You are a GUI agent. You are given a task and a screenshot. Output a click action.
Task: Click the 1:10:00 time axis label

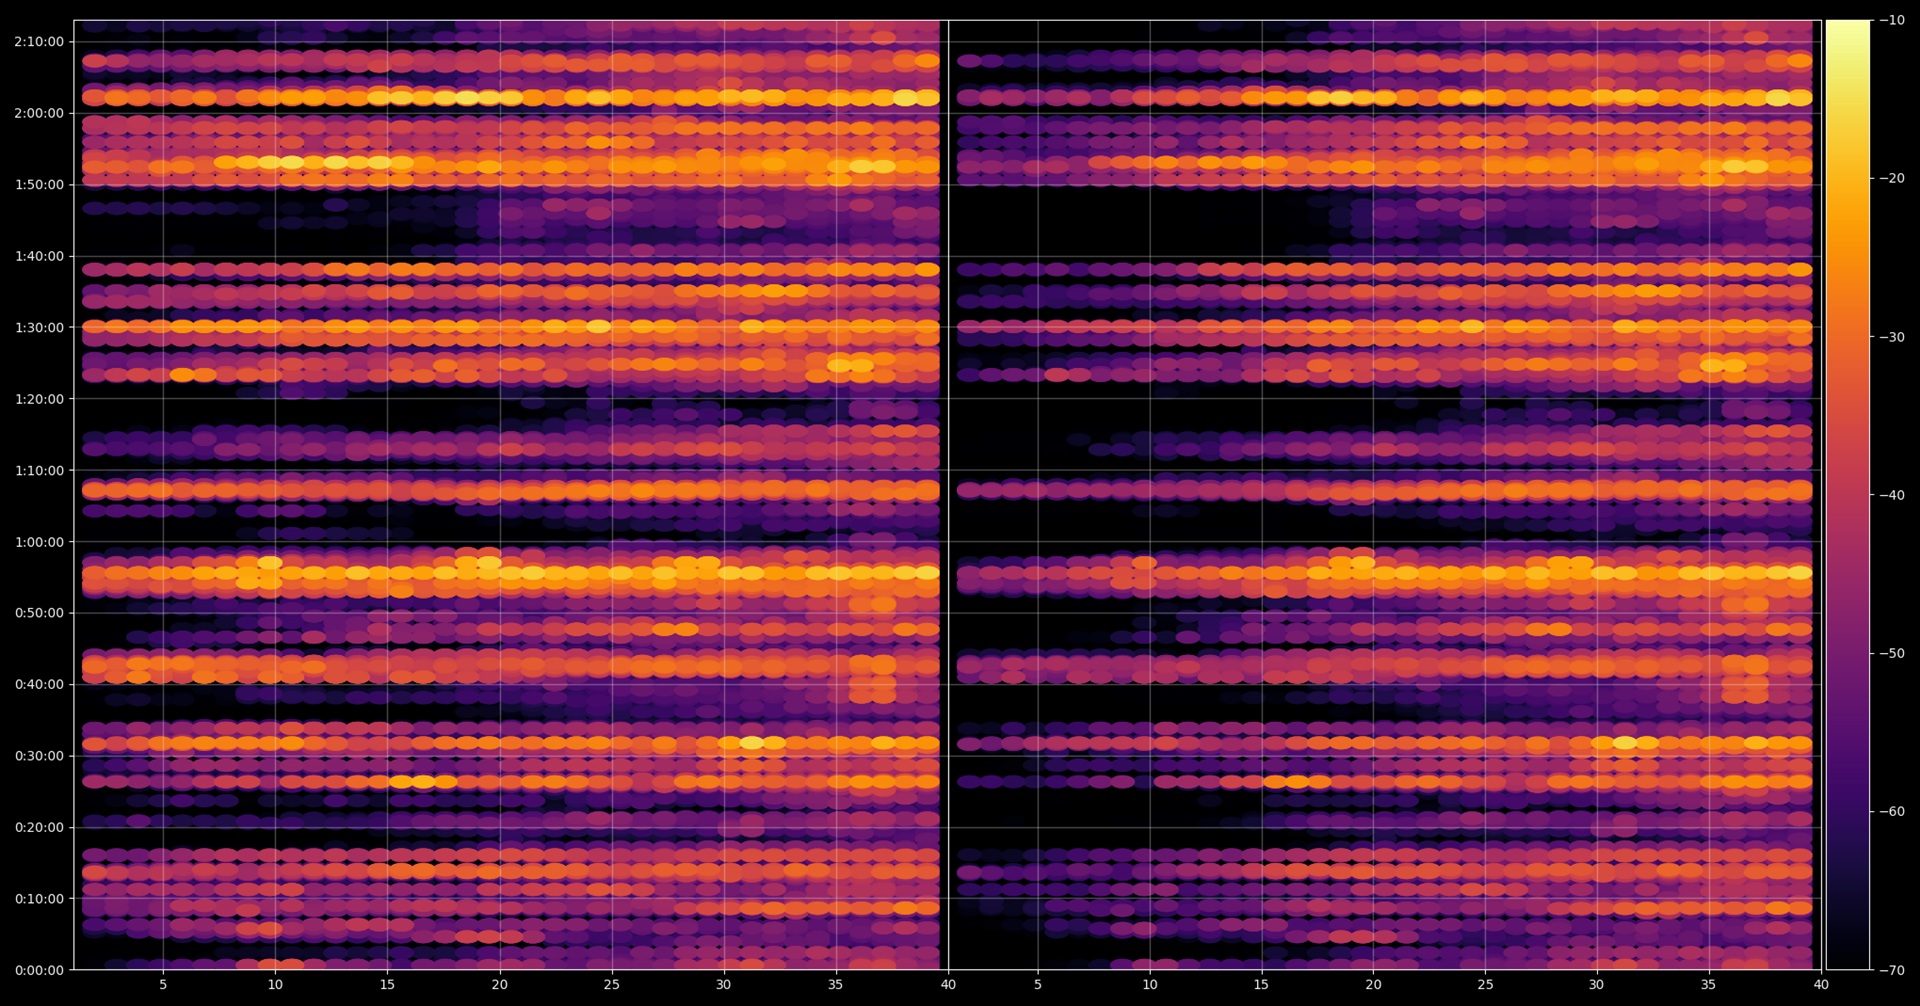(x=39, y=470)
